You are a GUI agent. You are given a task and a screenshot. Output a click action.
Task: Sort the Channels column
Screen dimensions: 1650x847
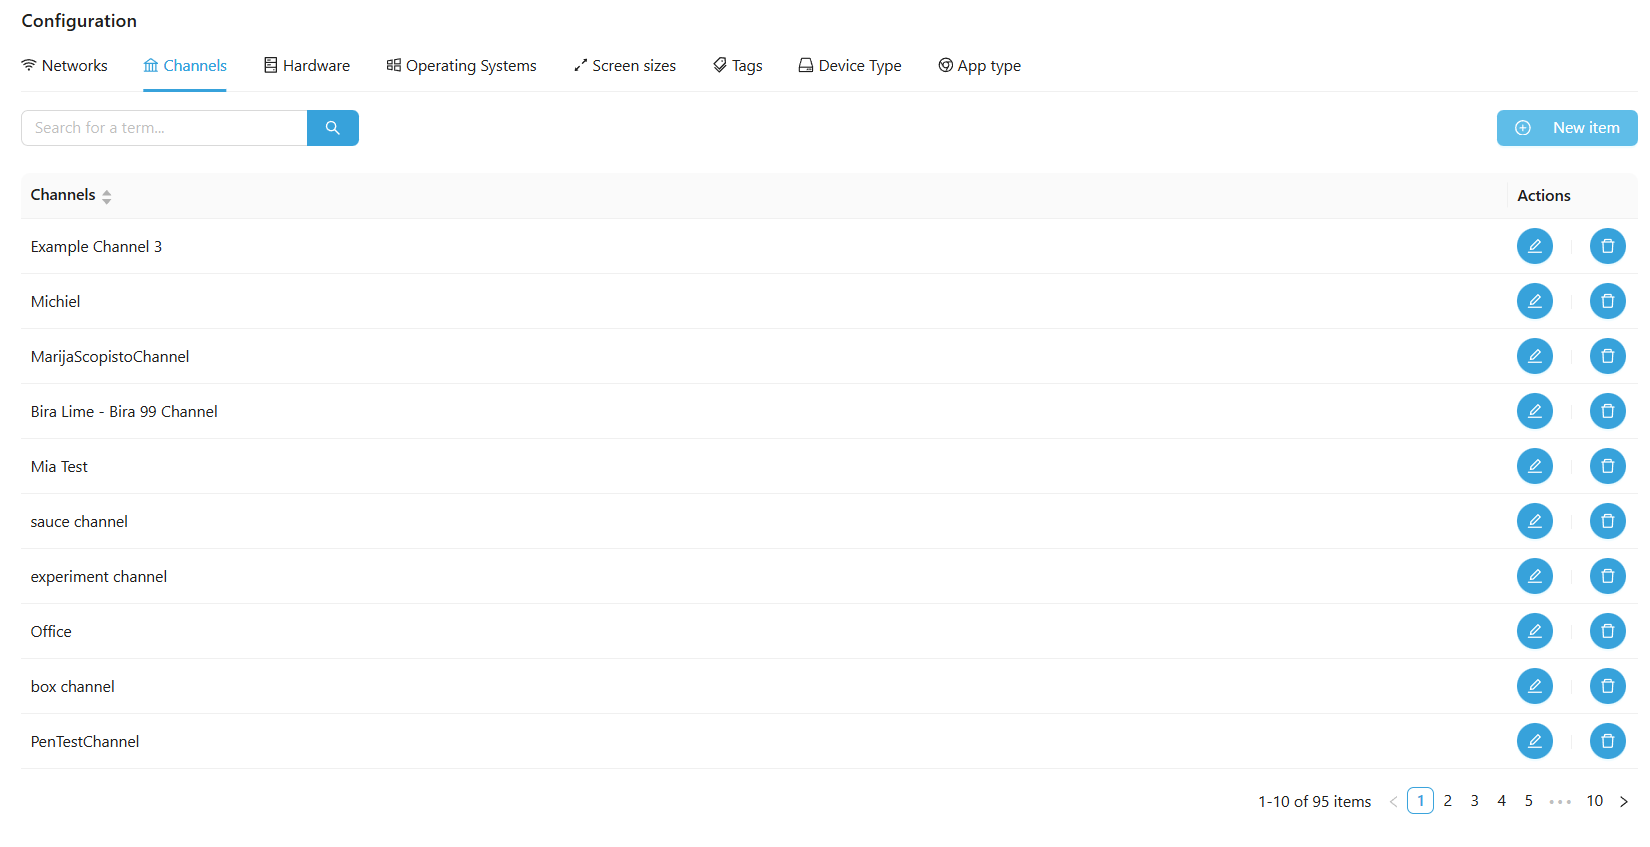point(106,196)
